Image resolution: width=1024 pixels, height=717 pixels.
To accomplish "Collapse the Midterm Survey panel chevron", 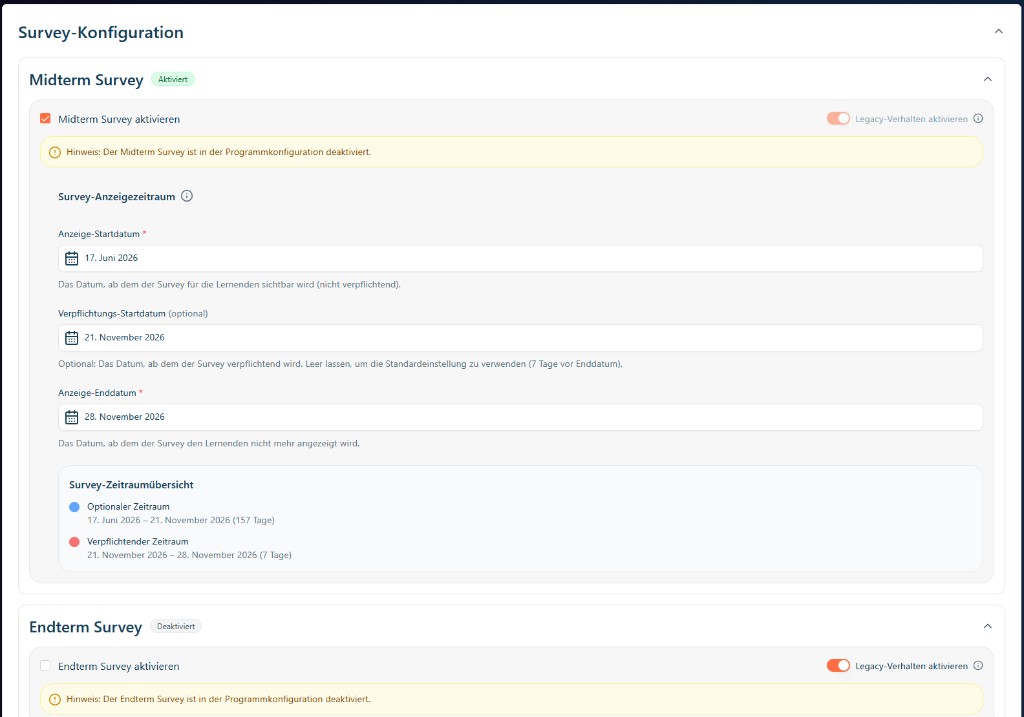I will click(x=987, y=79).
